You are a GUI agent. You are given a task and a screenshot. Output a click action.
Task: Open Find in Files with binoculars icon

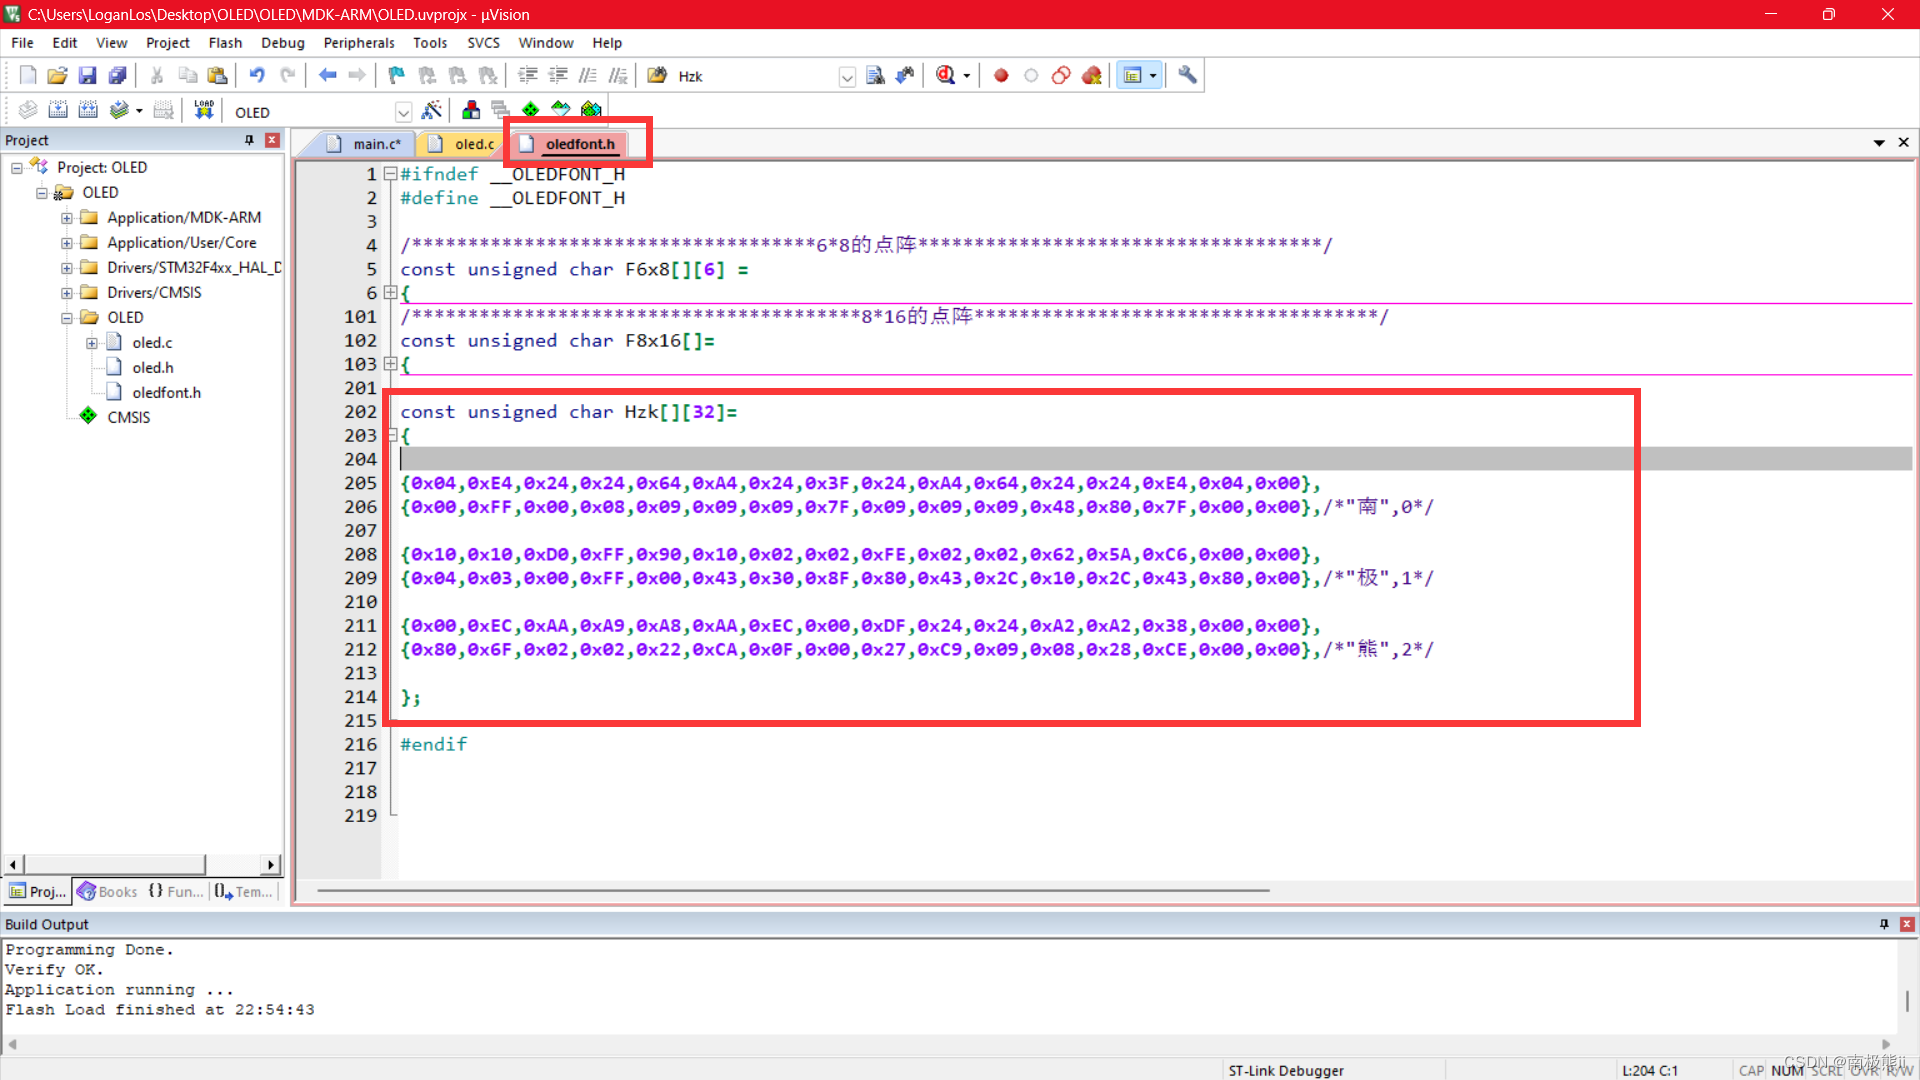pyautogui.click(x=655, y=75)
